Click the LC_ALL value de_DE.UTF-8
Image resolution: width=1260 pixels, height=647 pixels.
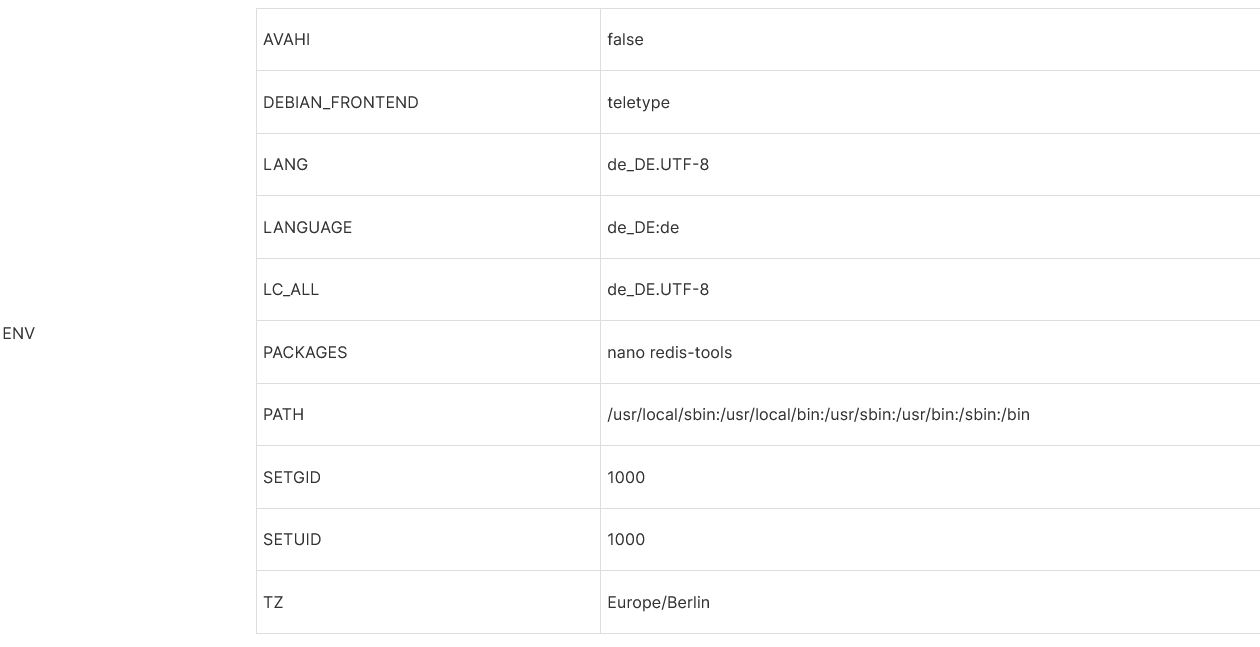click(x=658, y=290)
